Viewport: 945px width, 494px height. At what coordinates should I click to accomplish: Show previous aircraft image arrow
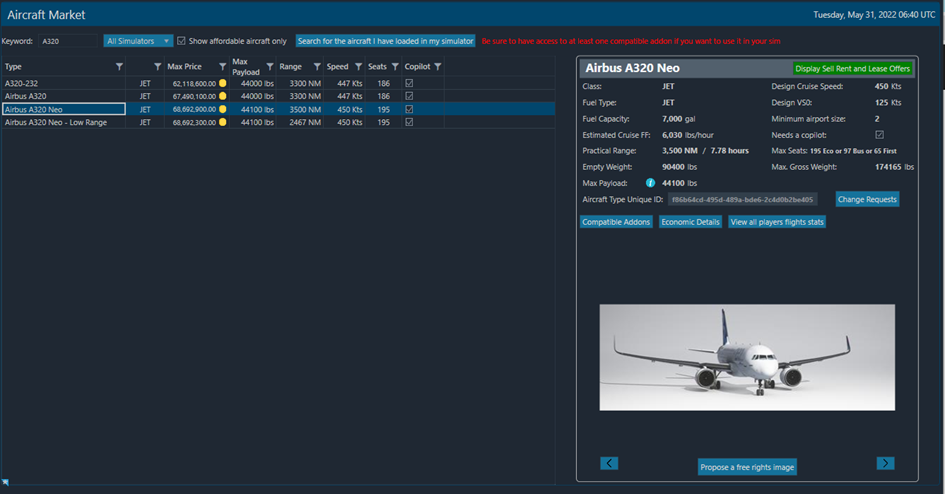609,463
